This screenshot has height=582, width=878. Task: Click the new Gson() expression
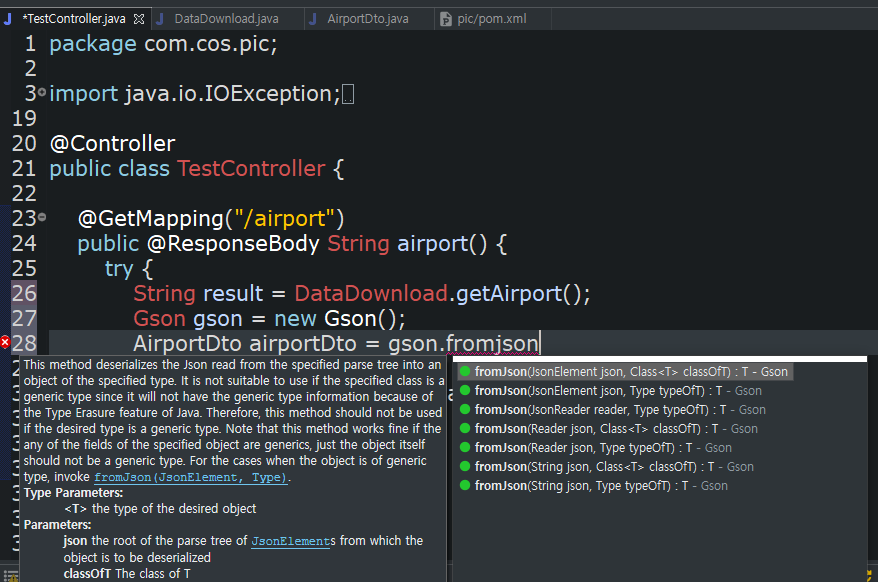[335, 319]
